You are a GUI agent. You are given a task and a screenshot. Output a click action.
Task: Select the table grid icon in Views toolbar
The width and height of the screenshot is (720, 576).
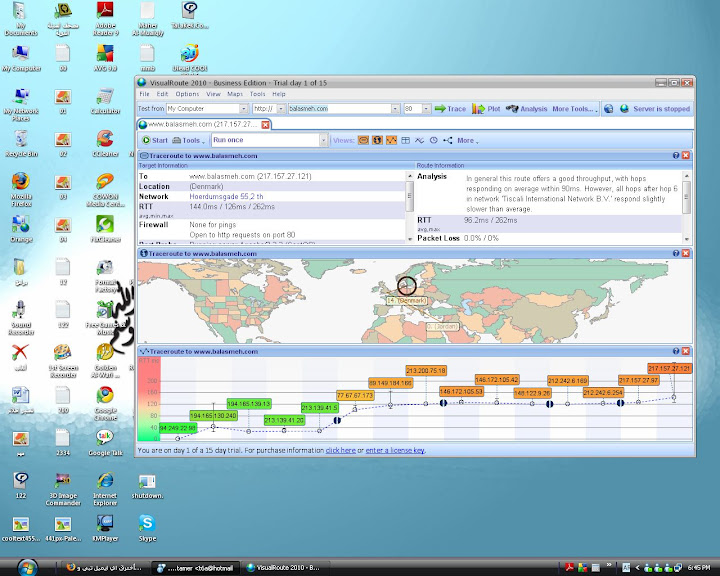(x=406, y=141)
